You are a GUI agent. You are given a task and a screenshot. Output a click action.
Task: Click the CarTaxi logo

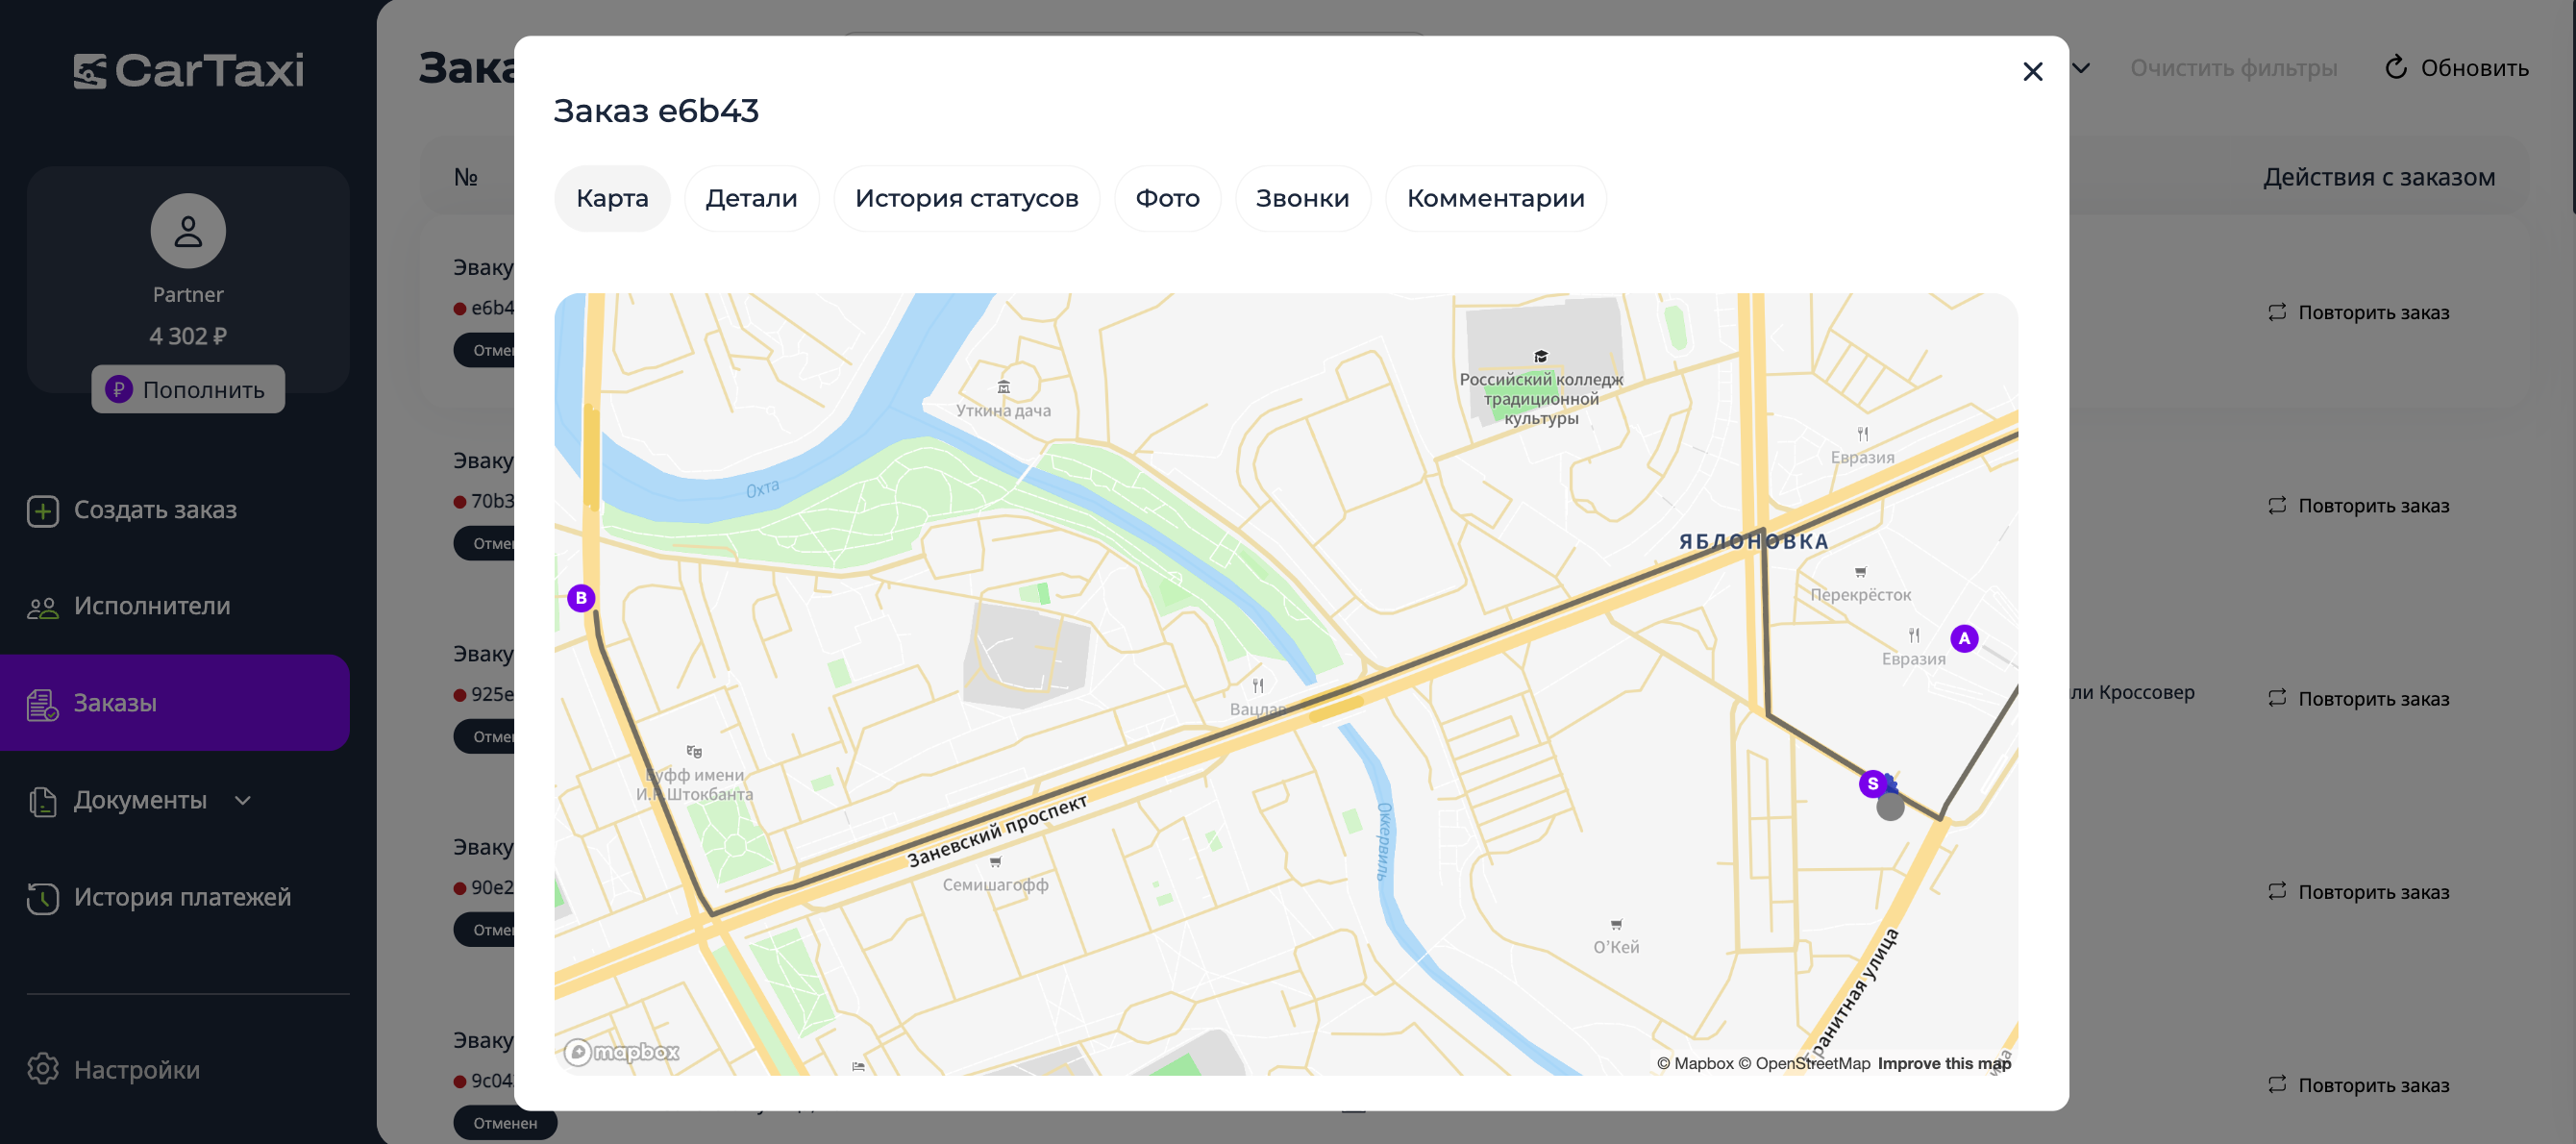188,70
